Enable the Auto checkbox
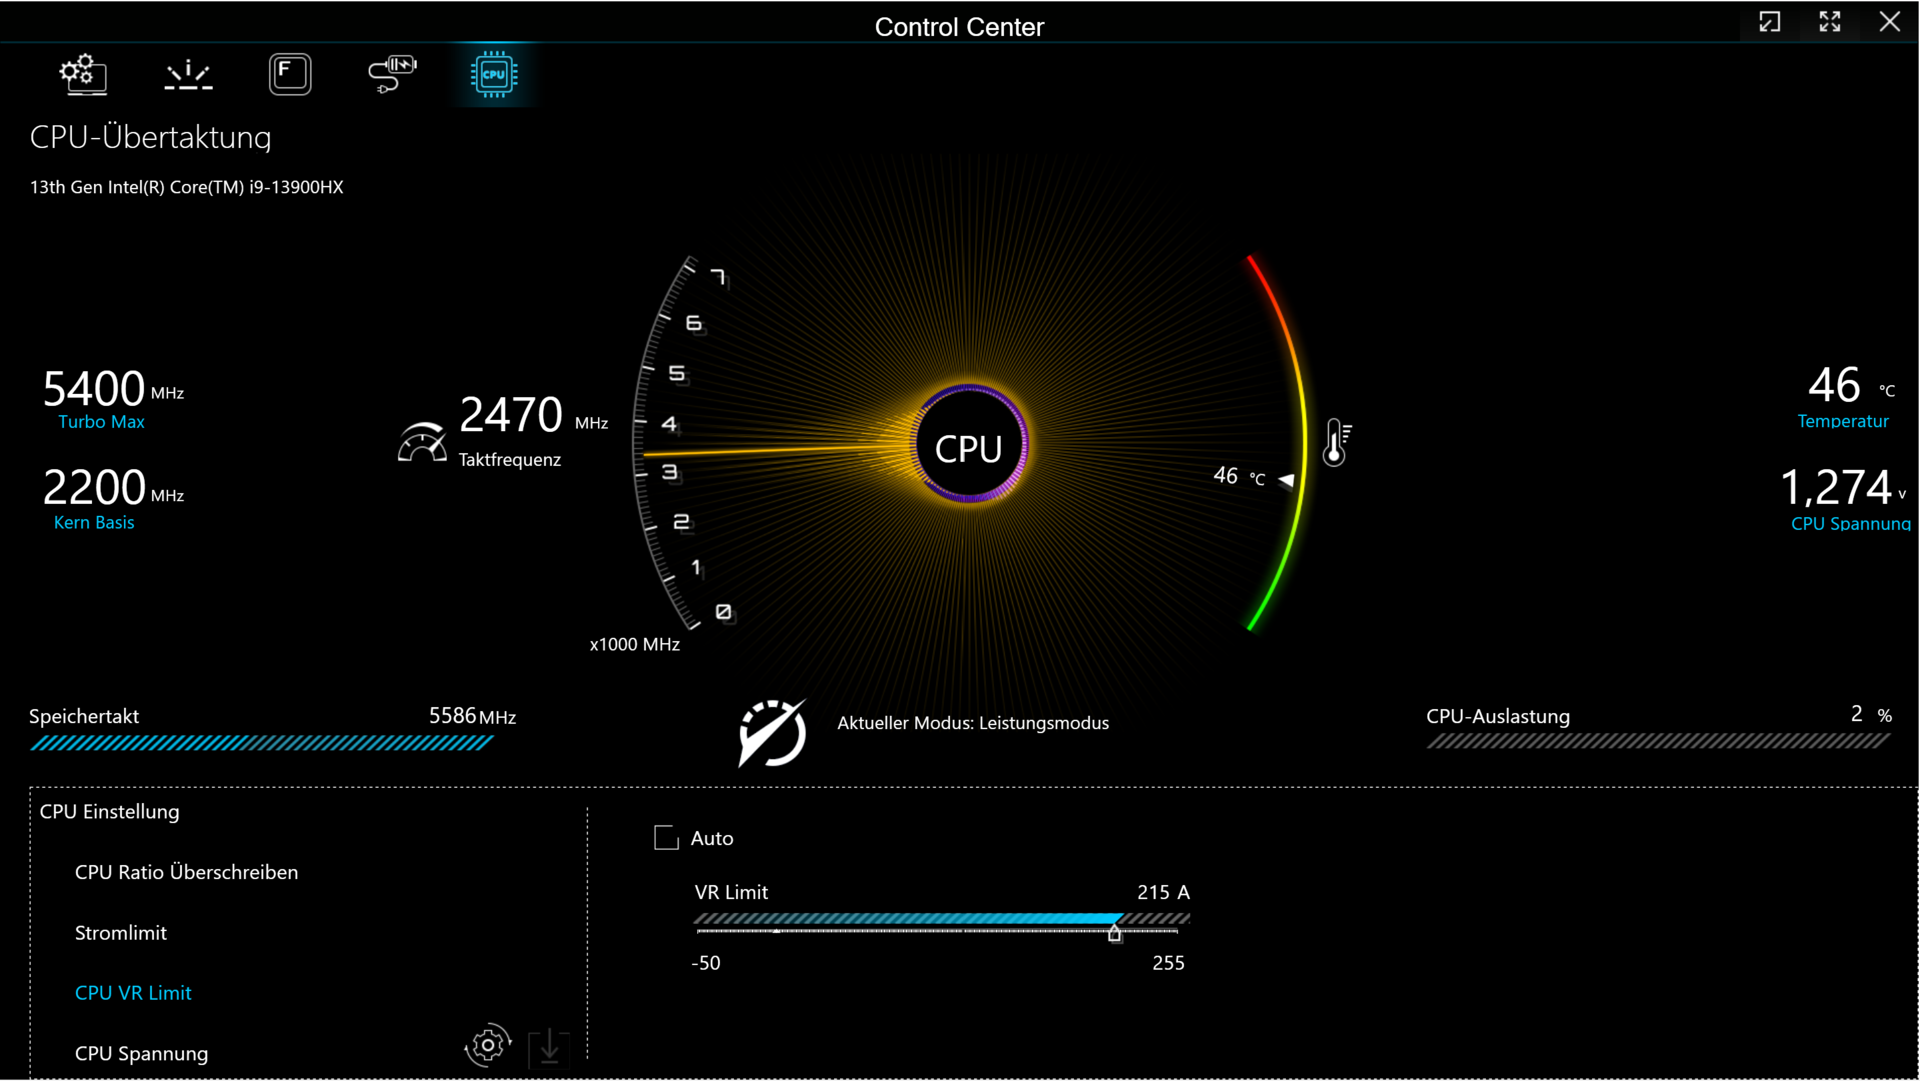 pos(666,838)
